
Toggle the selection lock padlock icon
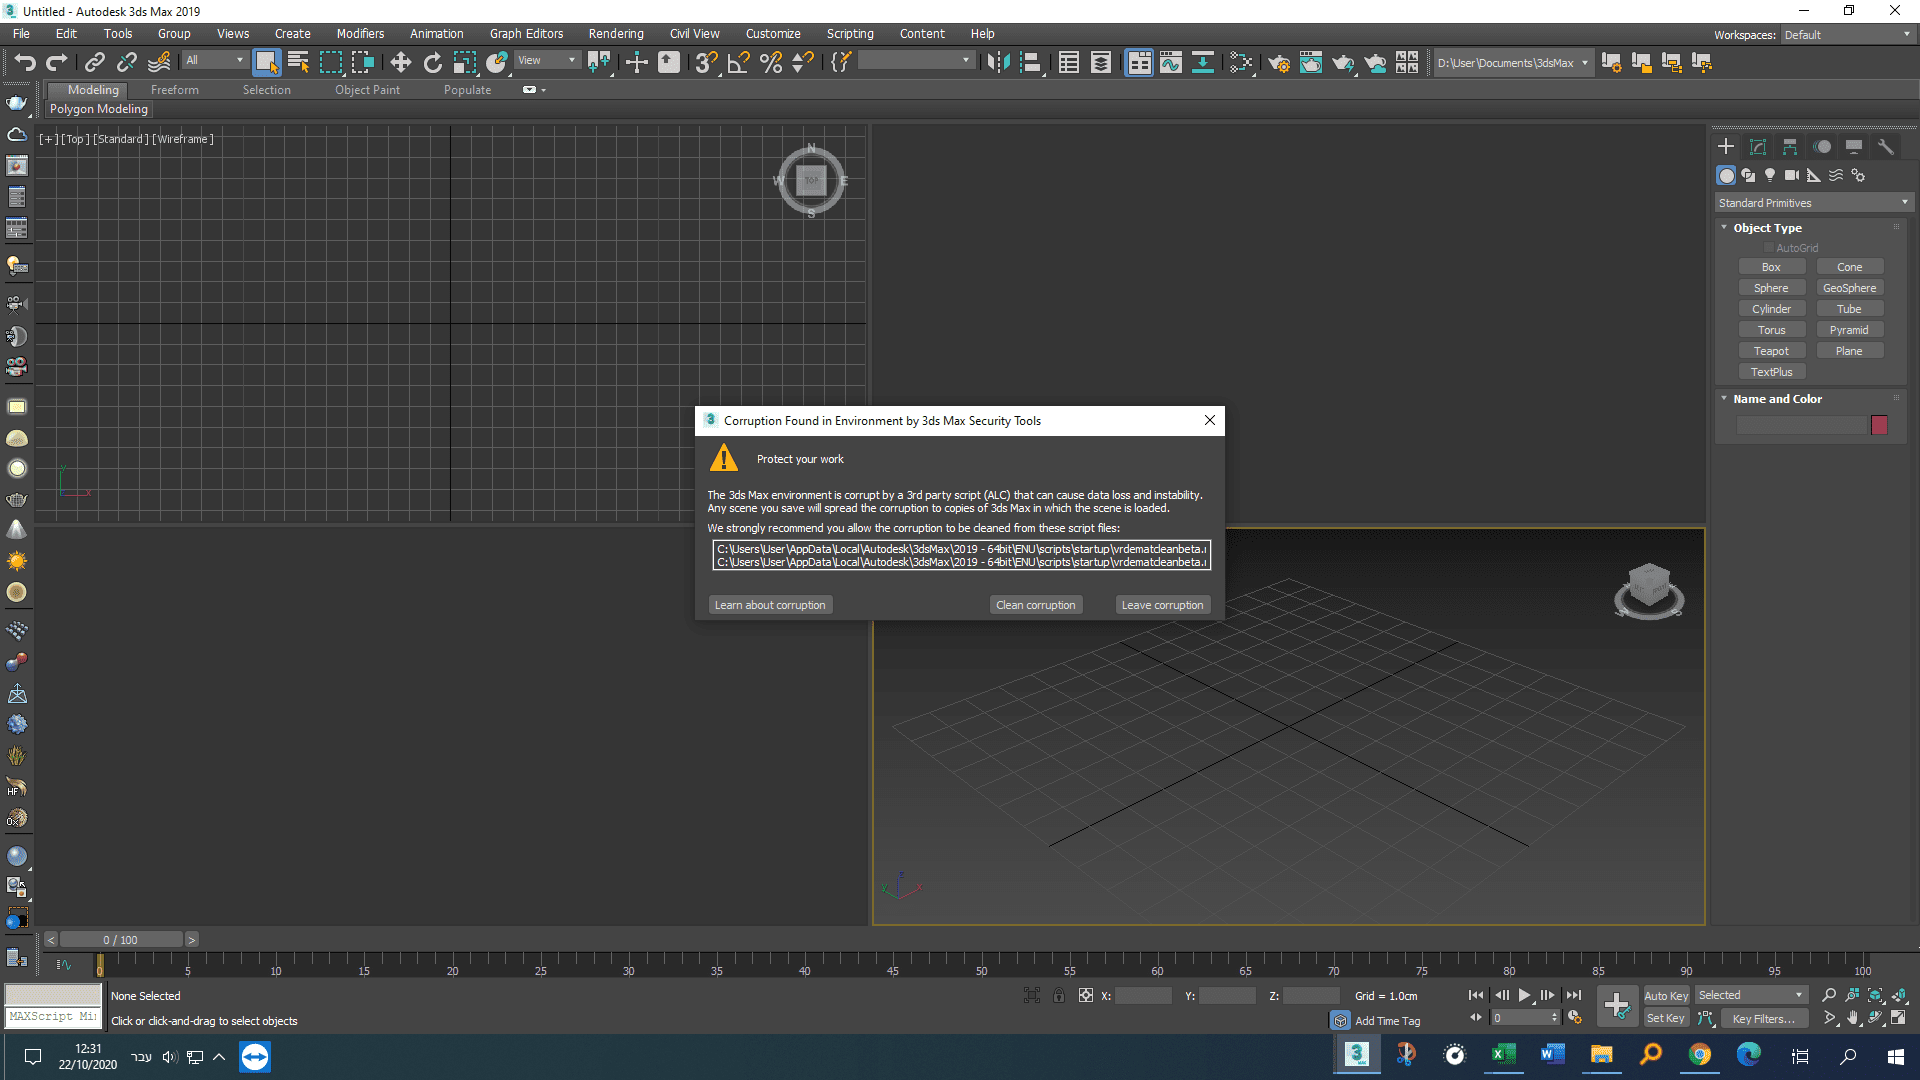pos(1058,995)
